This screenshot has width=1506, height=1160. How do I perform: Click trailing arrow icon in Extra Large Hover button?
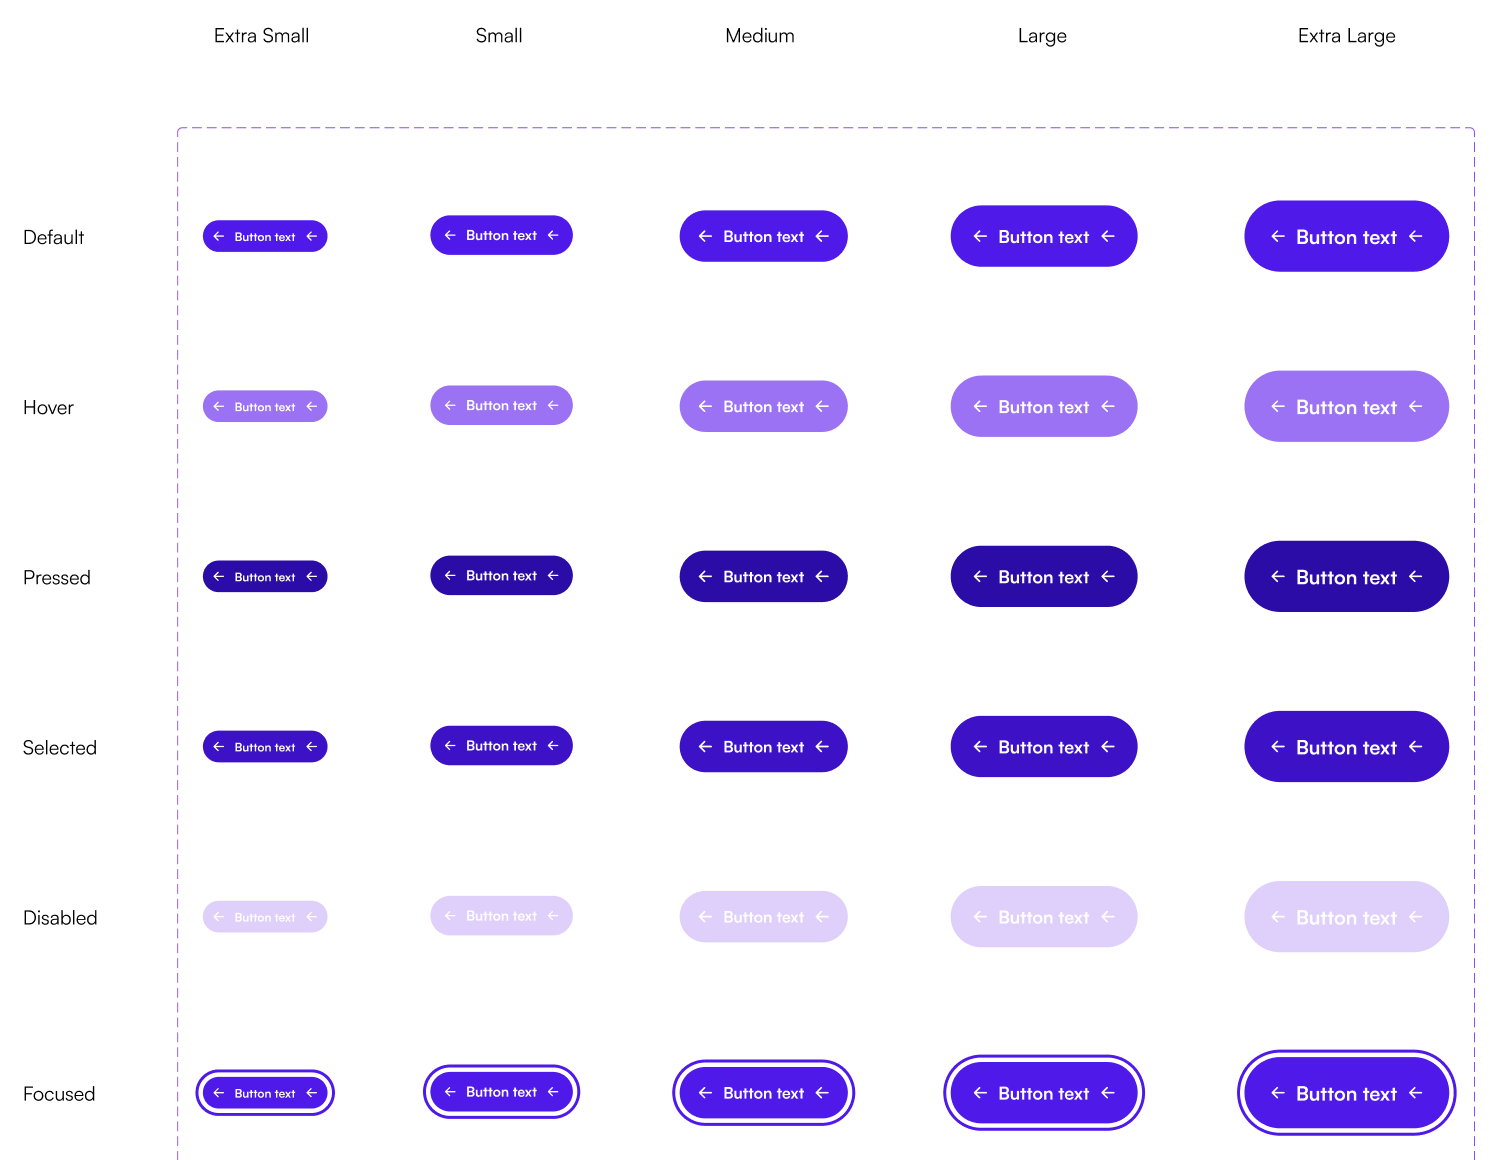[x=1416, y=407]
